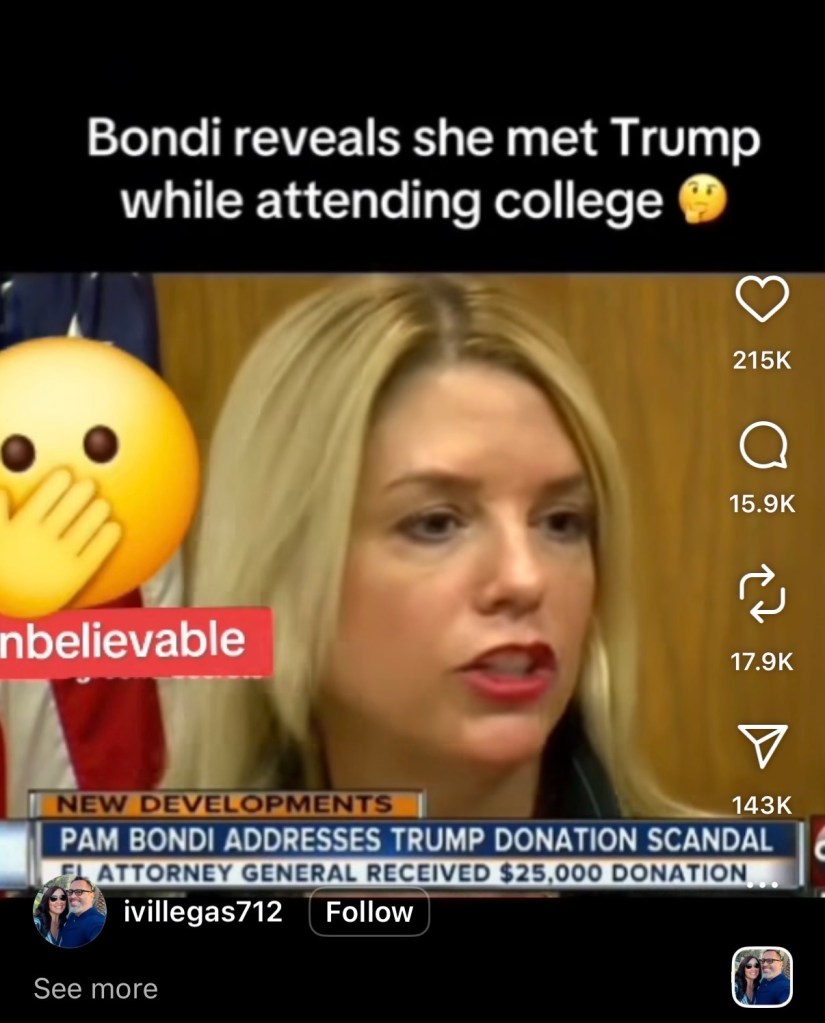Expand caption with See more

(x=96, y=988)
